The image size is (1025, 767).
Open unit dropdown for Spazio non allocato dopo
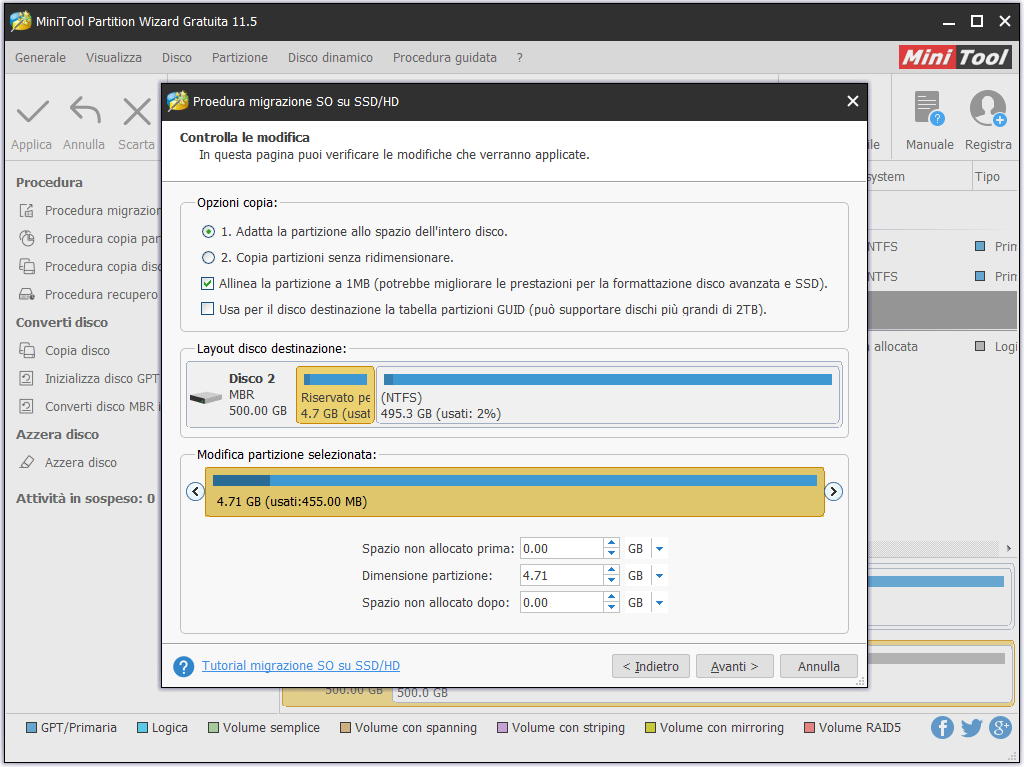click(659, 603)
